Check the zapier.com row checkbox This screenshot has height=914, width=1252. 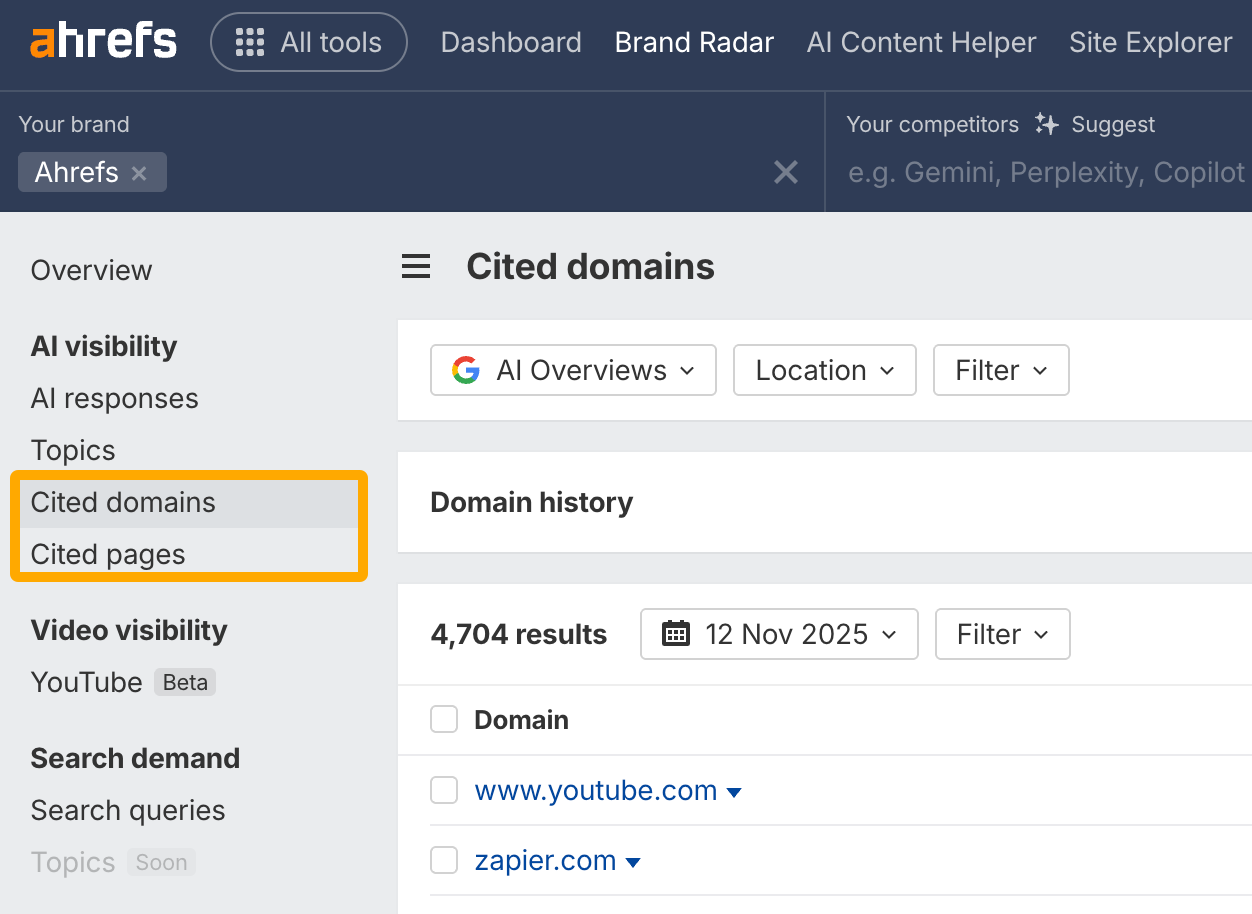(x=444, y=860)
